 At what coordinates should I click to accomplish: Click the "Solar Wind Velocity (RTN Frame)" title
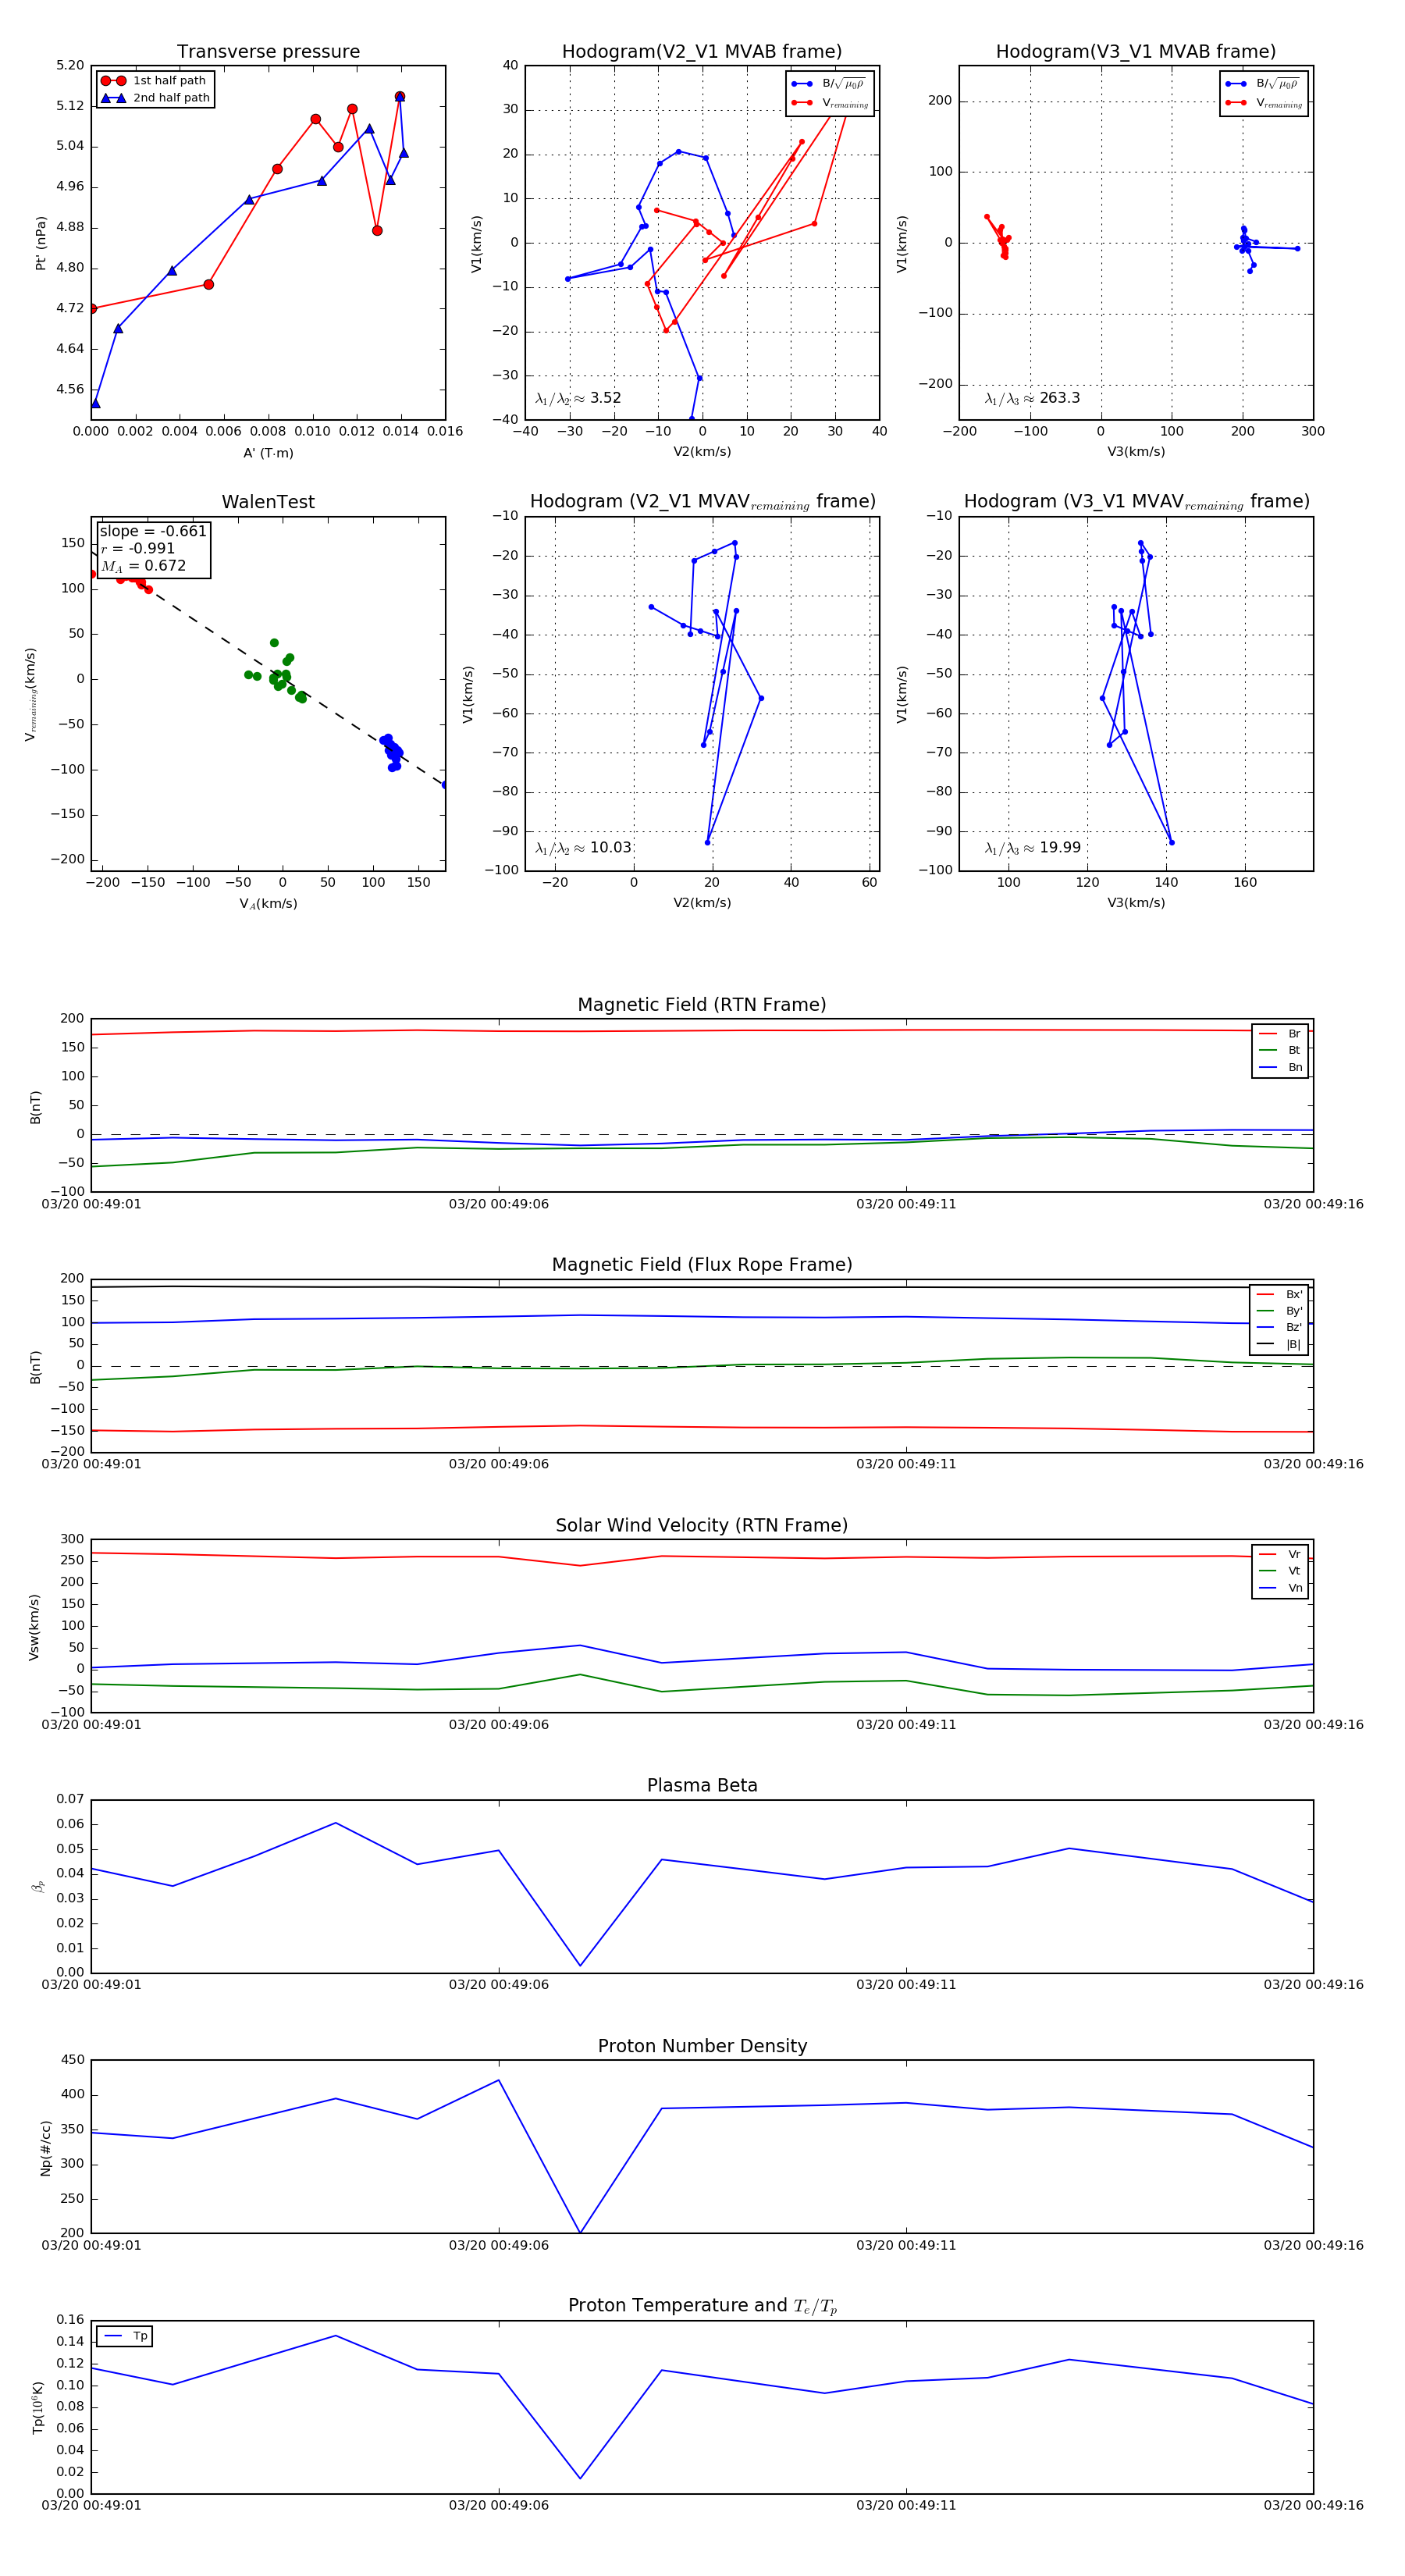pos(702,1525)
